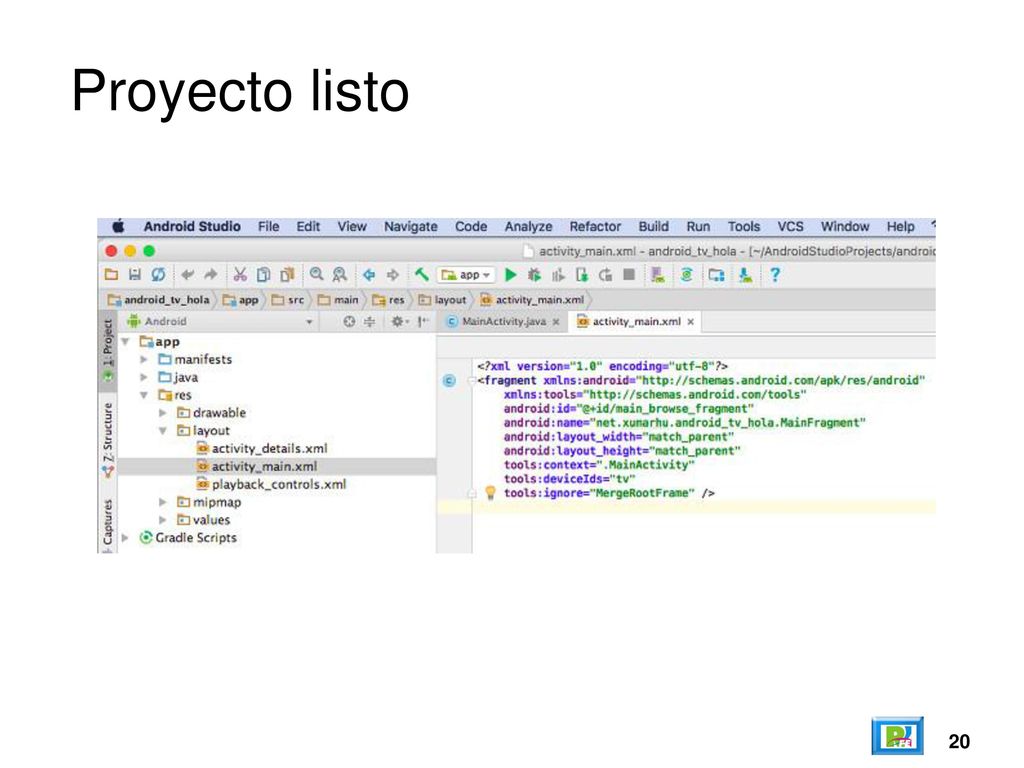This screenshot has height=768, width=1024.
Task: Open the VCS menu
Action: [790, 227]
